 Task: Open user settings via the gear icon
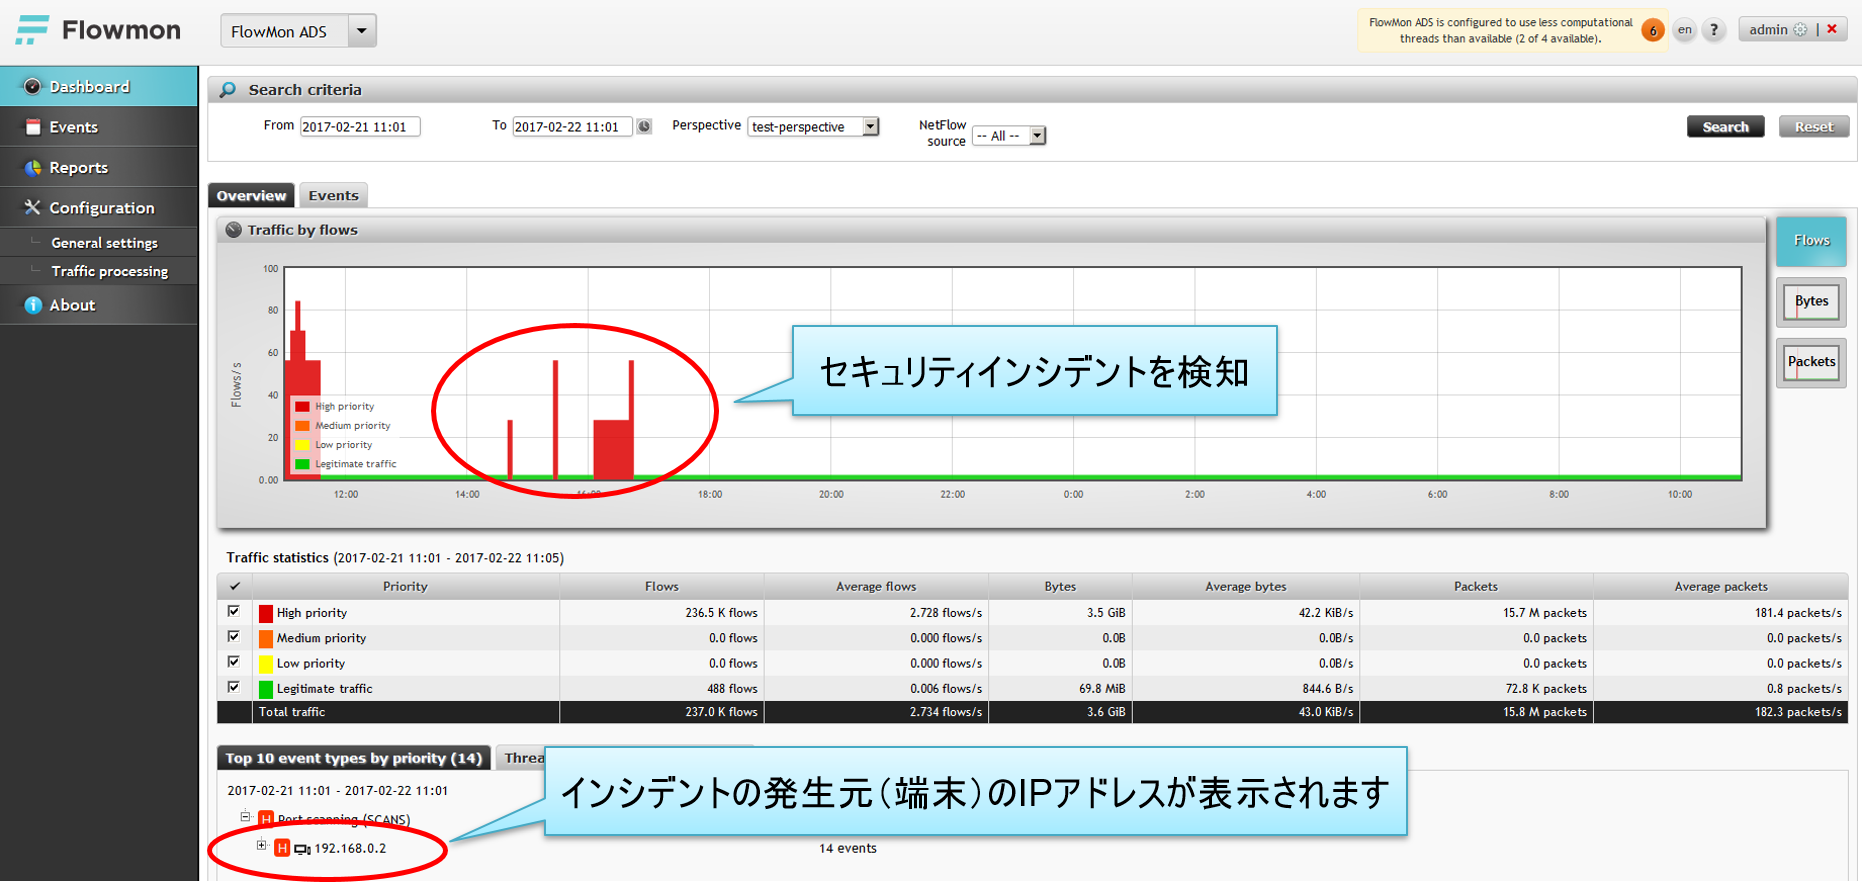(1800, 30)
